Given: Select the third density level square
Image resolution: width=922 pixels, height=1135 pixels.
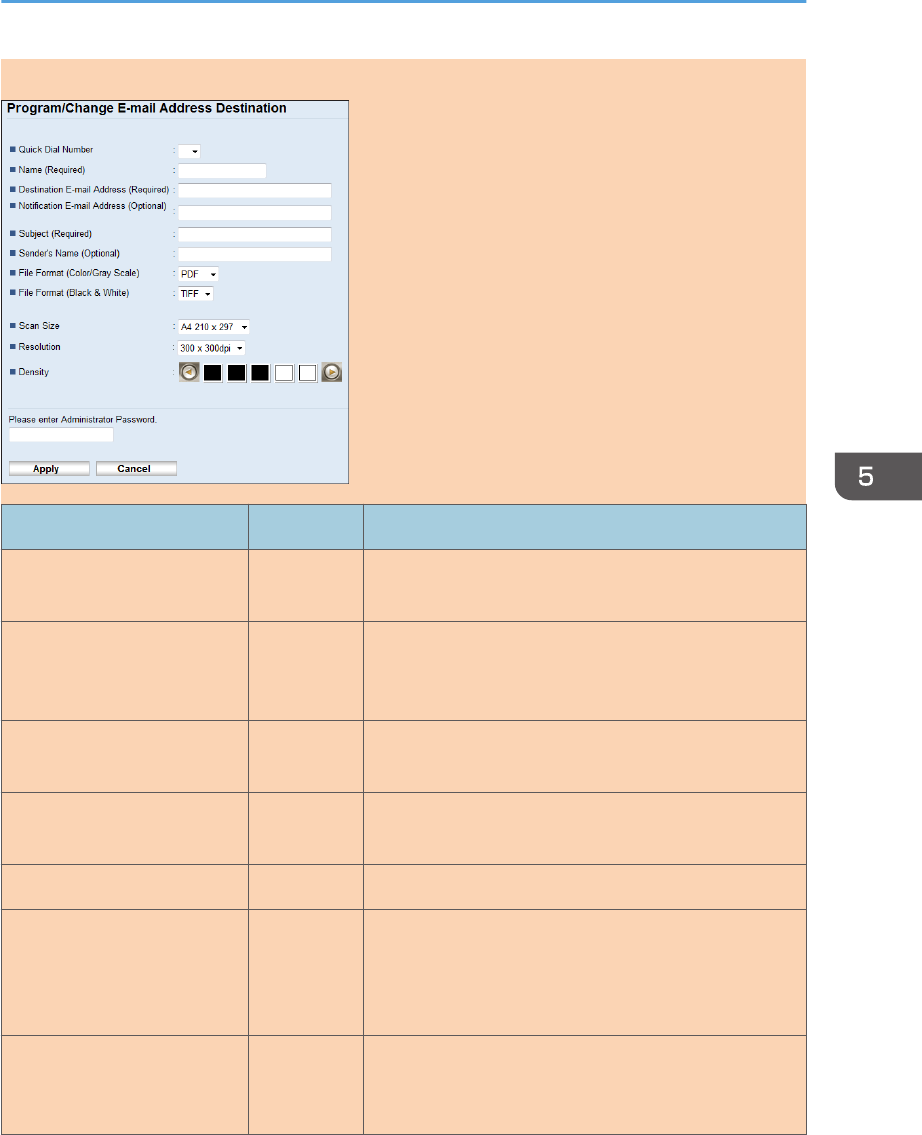Looking at the screenshot, I should click(x=260, y=373).
